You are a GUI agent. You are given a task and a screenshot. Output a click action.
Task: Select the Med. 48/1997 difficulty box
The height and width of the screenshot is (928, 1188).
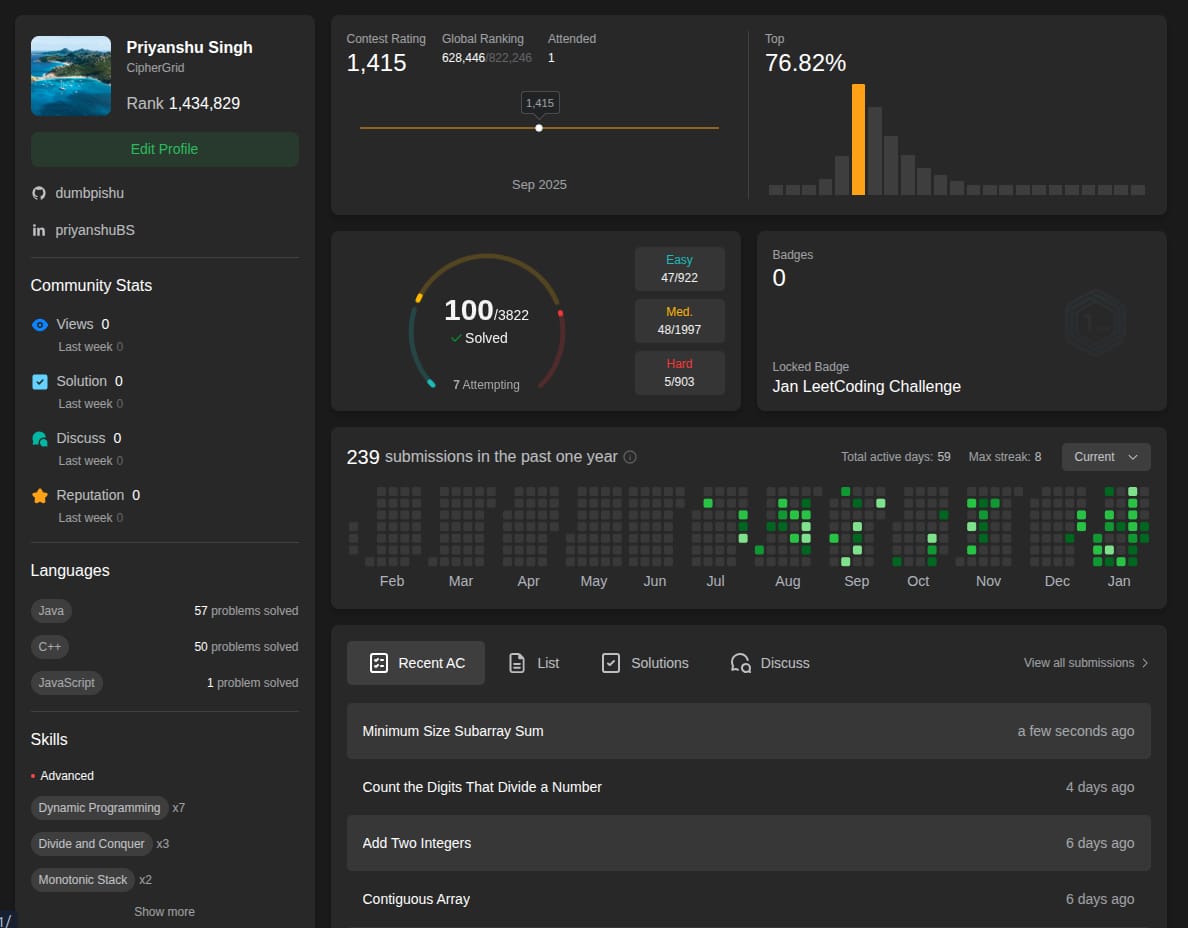pos(680,320)
